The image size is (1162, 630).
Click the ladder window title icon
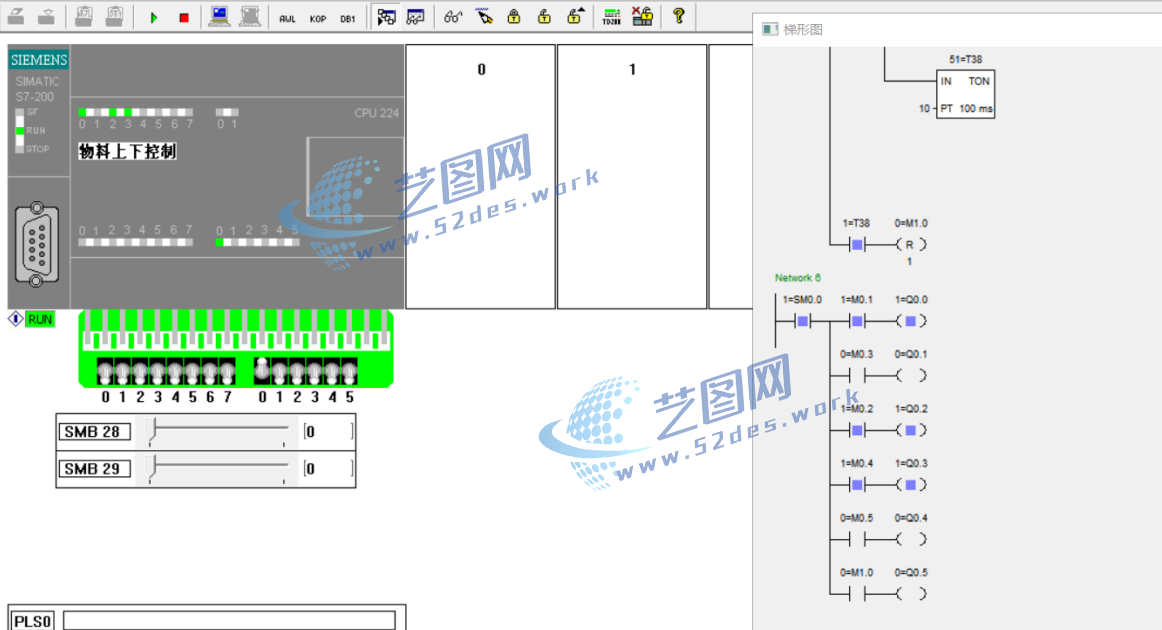[x=771, y=29]
